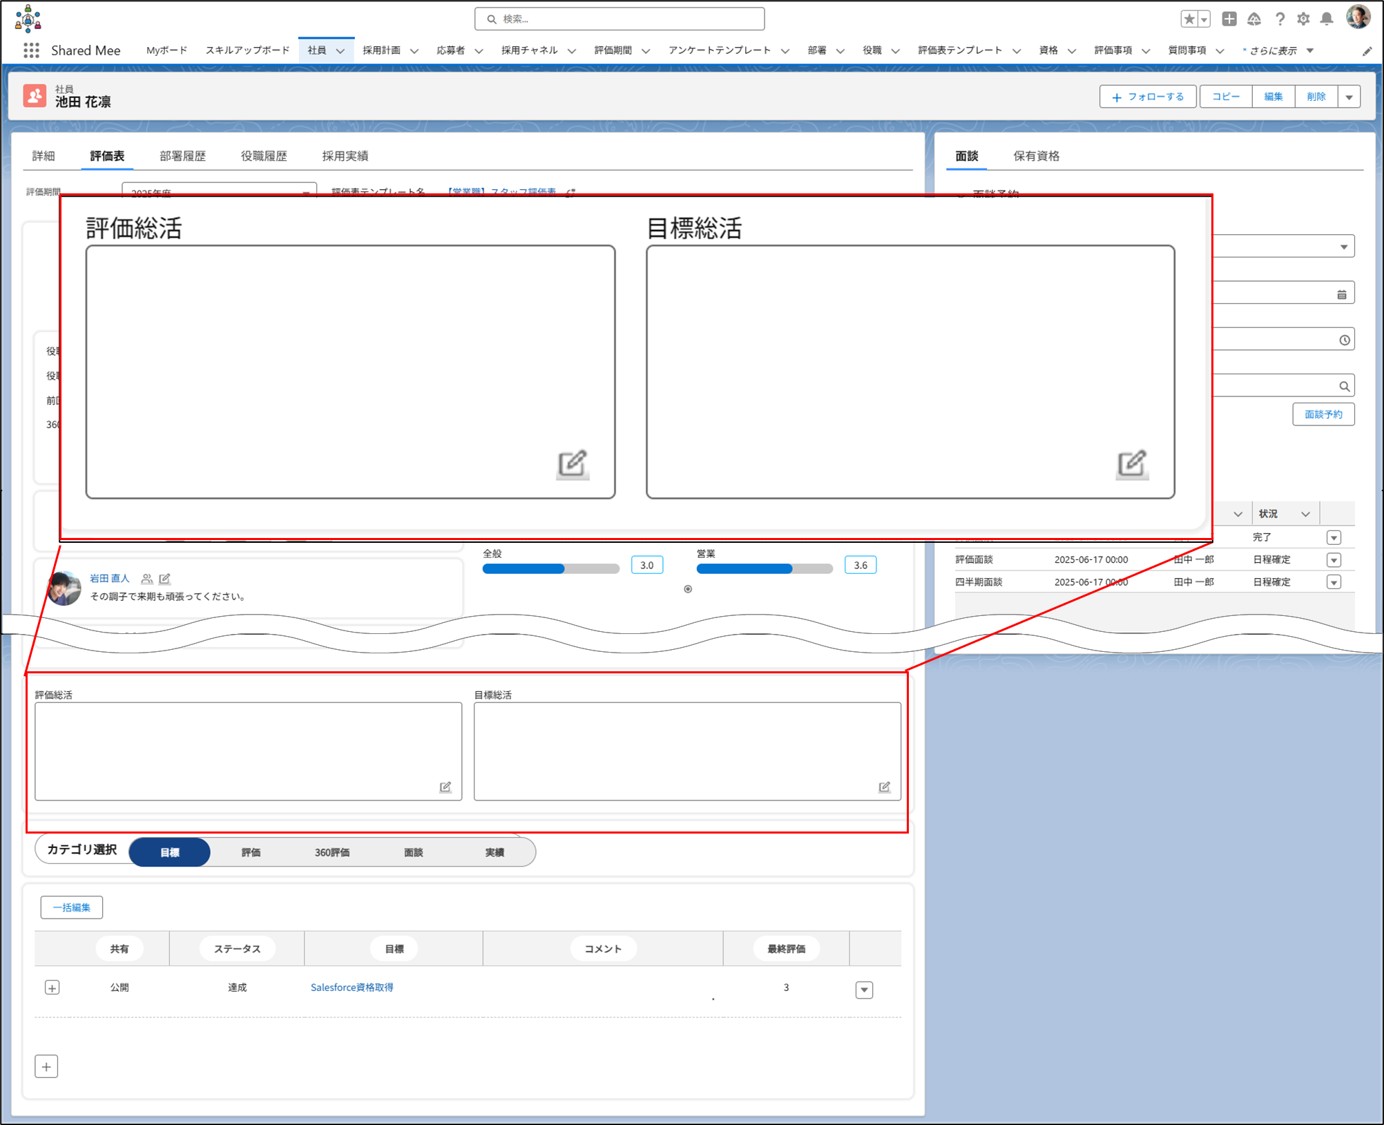The height and width of the screenshot is (1125, 1384).
Task: Open the setup gear icon
Action: pyautogui.click(x=1303, y=19)
